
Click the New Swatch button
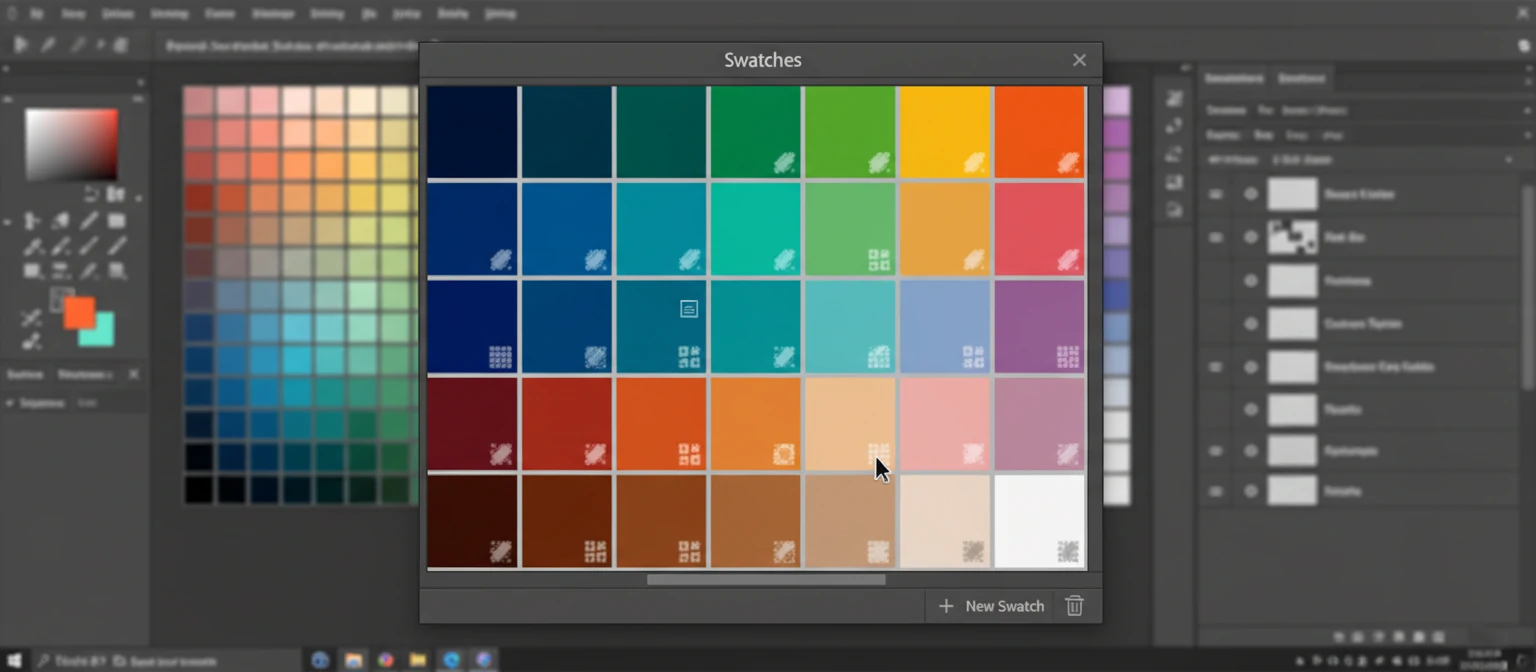coord(990,606)
